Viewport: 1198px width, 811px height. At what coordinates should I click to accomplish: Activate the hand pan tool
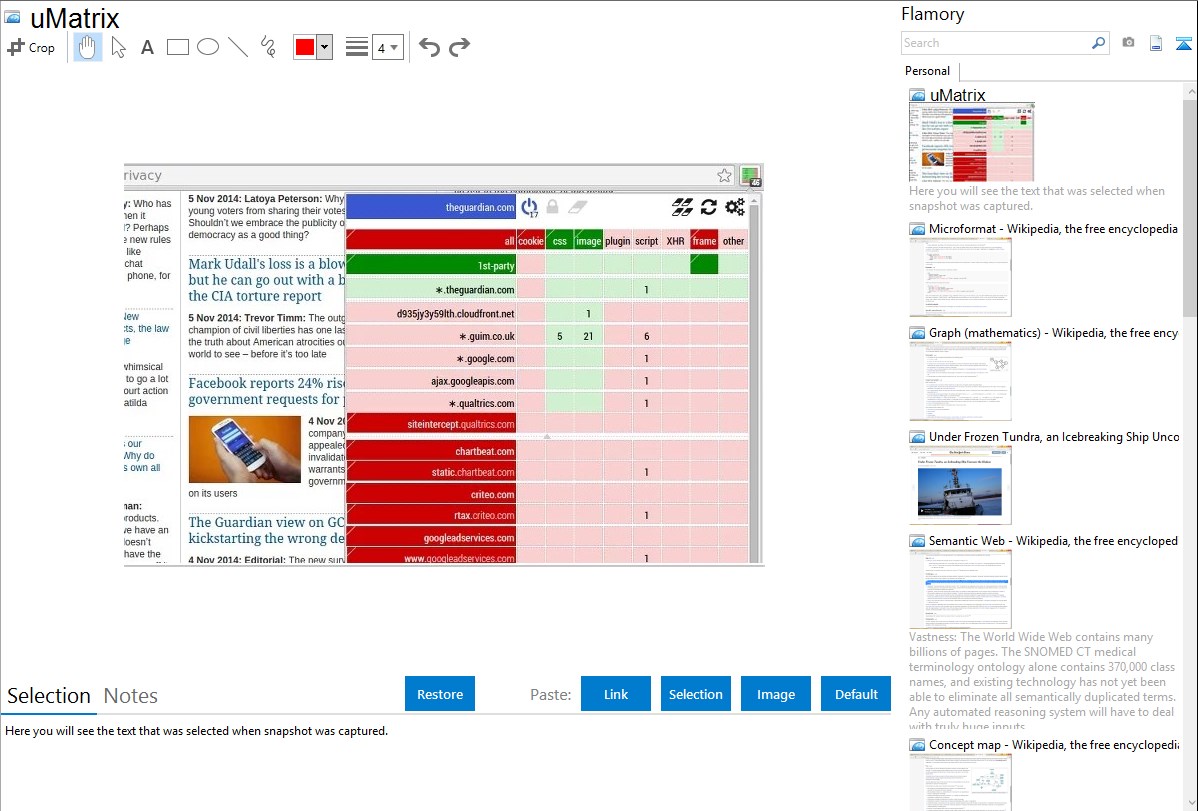click(88, 47)
